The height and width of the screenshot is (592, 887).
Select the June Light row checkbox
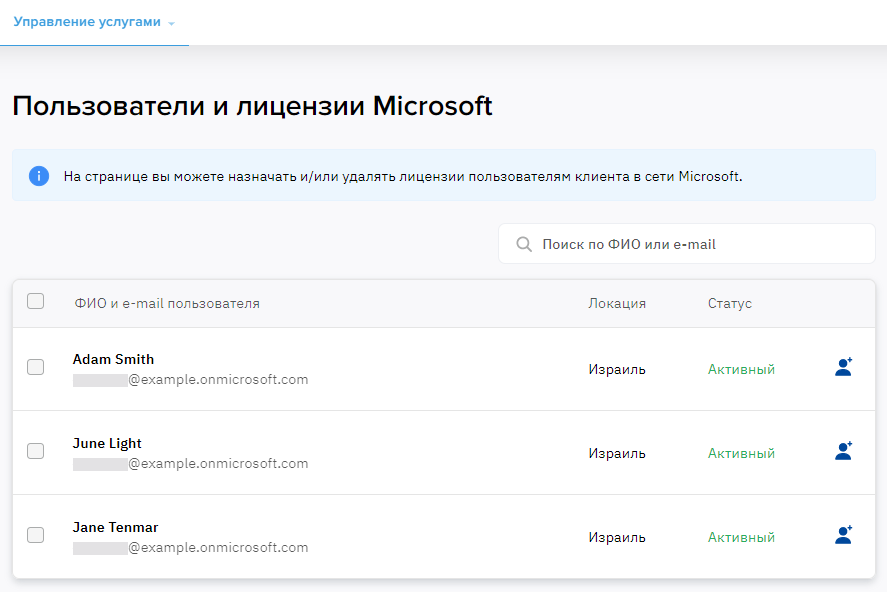36,451
